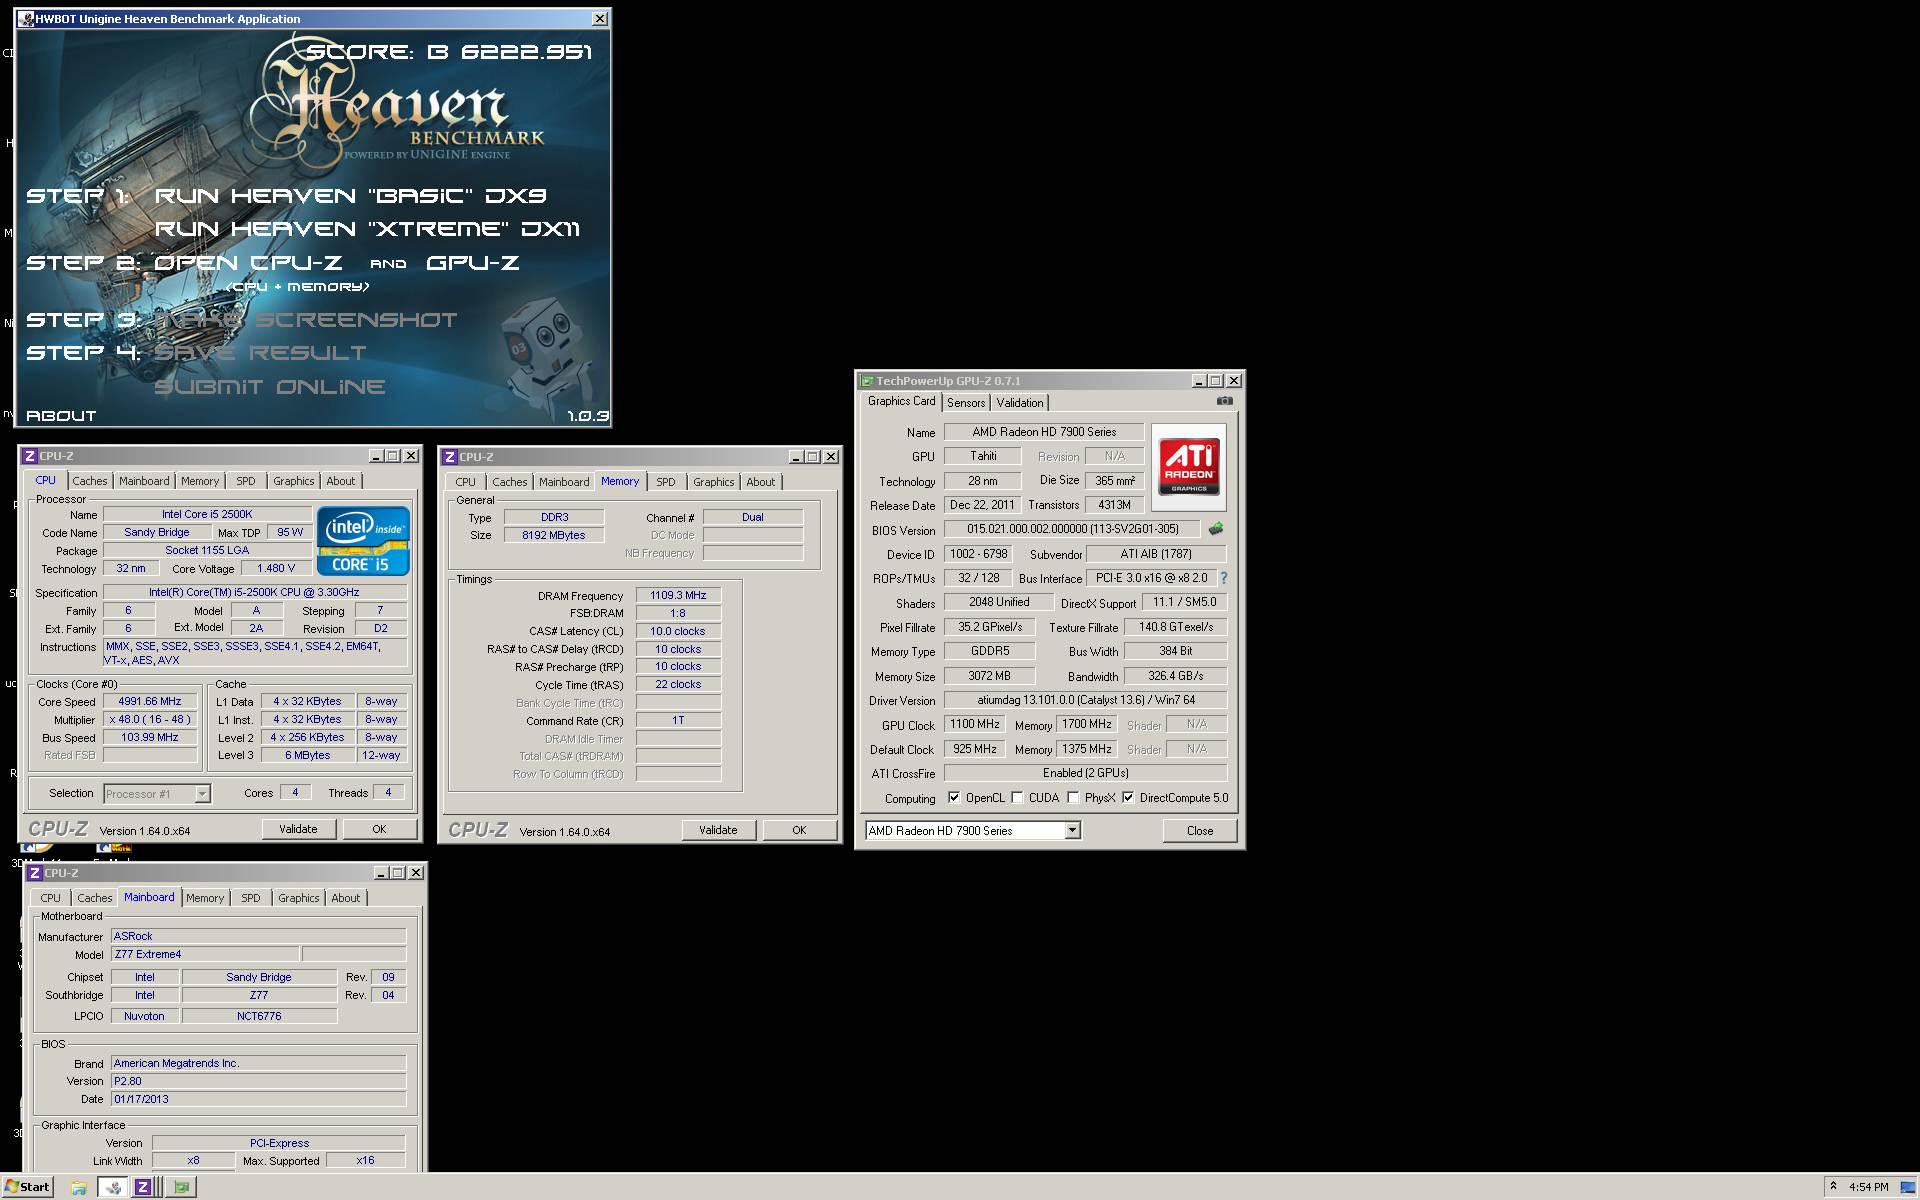Open About tab in CPU-Z CPU window
Image resolution: width=1920 pixels, height=1200 pixels.
340,481
